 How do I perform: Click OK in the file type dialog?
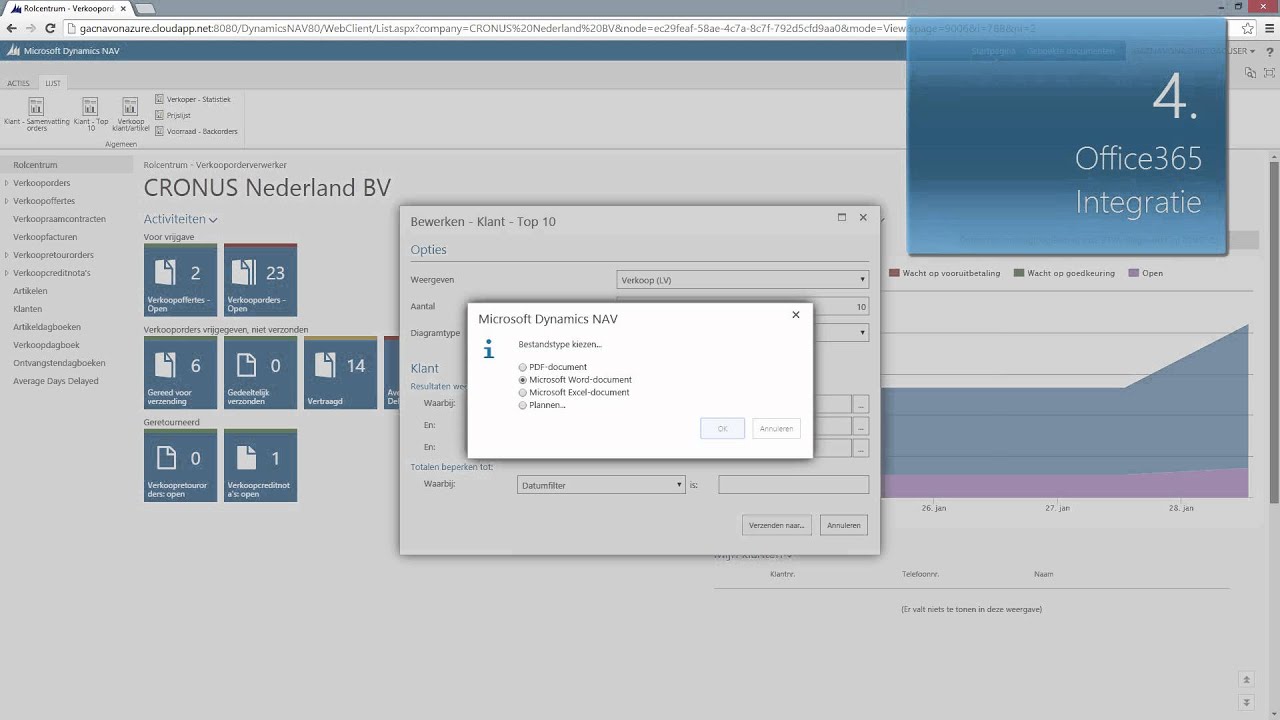tap(722, 428)
